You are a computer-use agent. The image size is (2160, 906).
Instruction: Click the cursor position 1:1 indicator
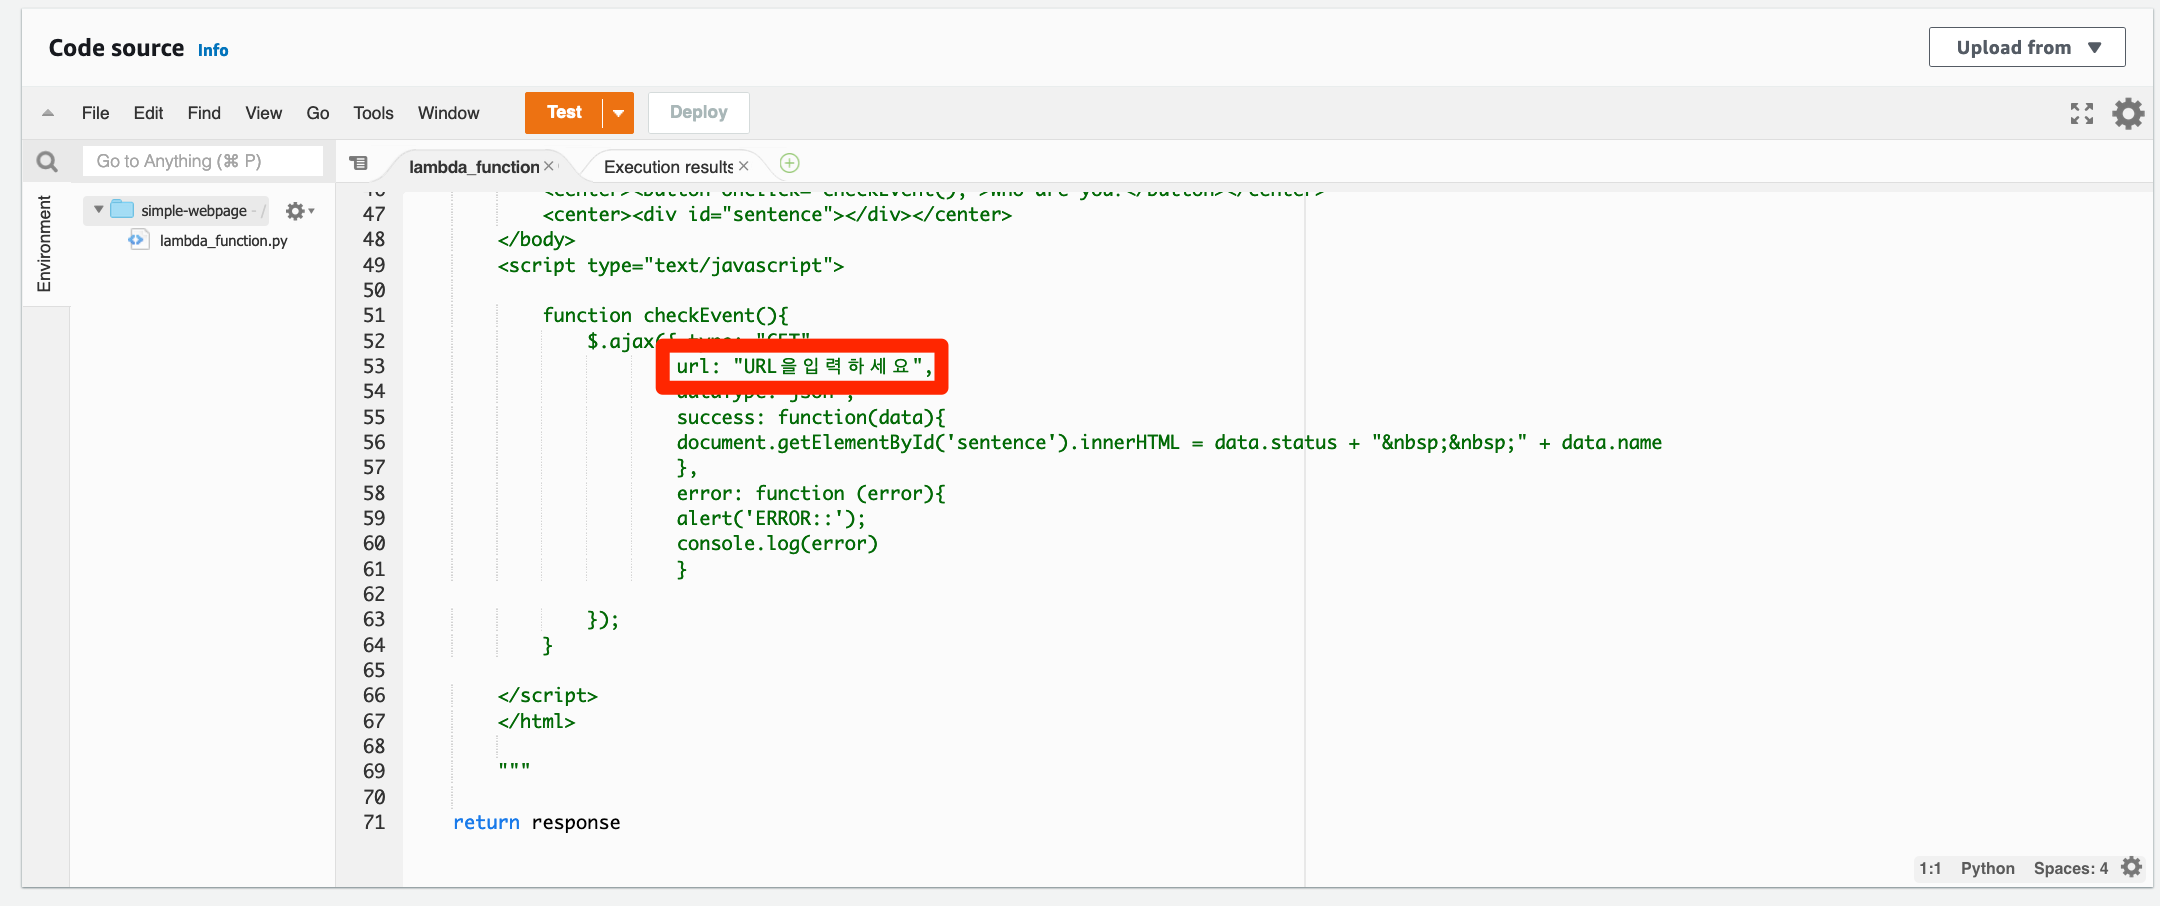[x=1930, y=868]
